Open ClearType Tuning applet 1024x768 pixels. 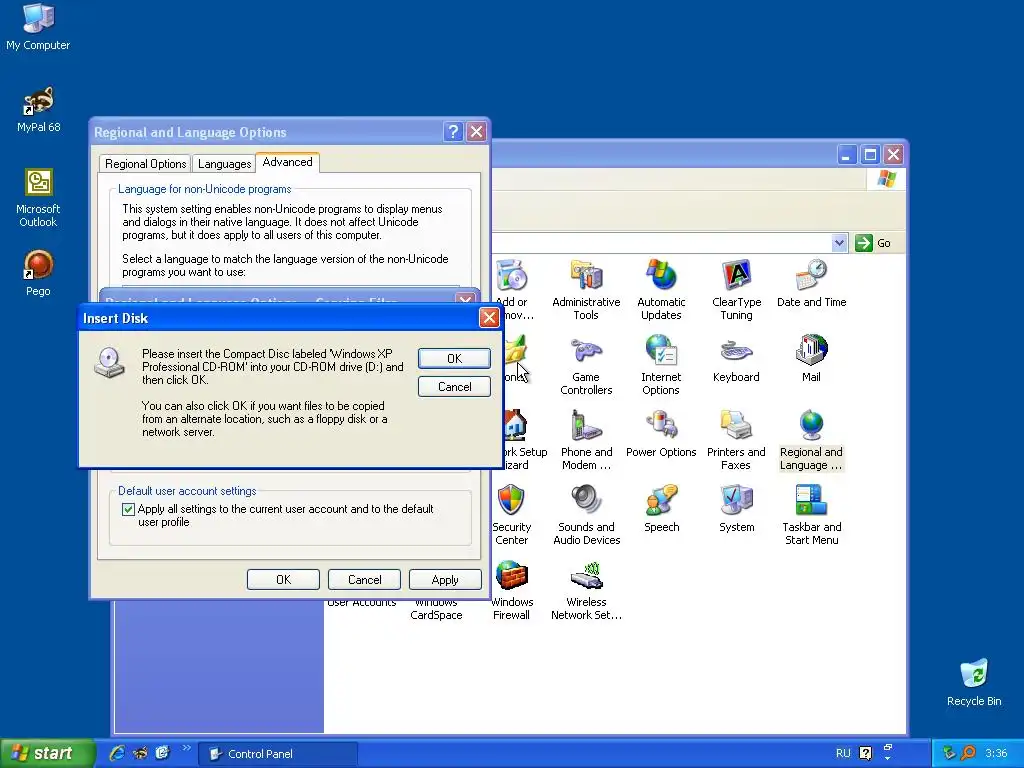736,290
